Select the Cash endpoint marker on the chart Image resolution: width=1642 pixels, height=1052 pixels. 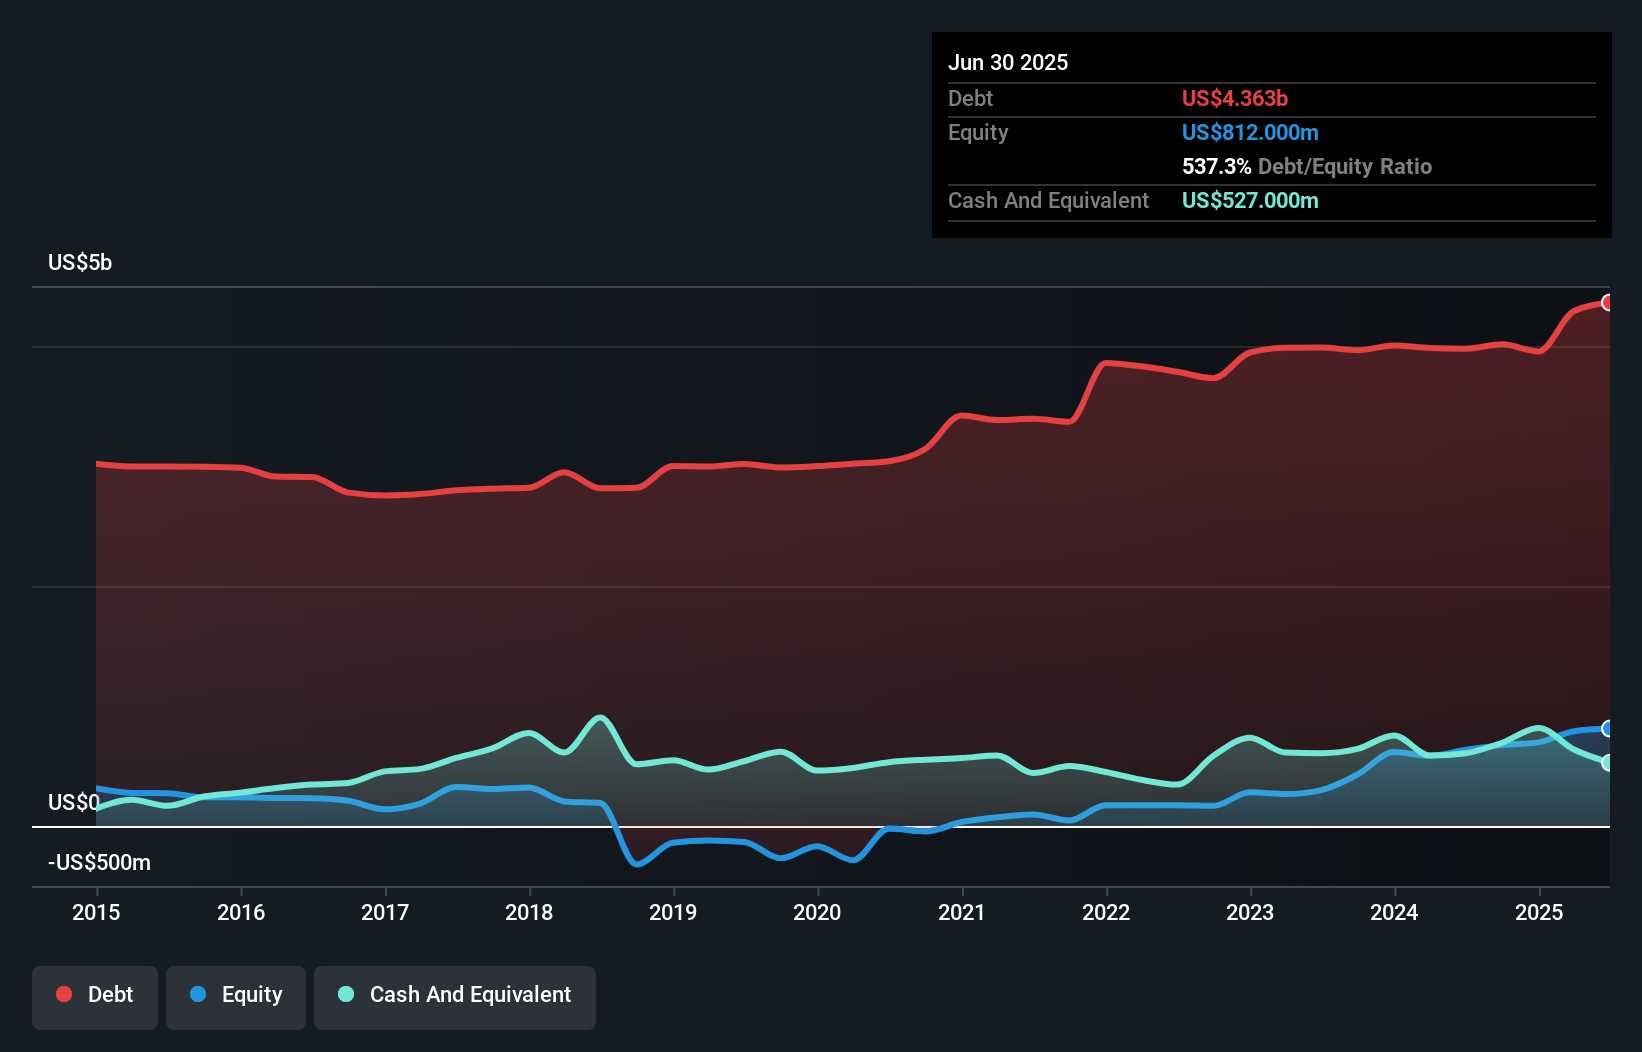click(x=1608, y=763)
